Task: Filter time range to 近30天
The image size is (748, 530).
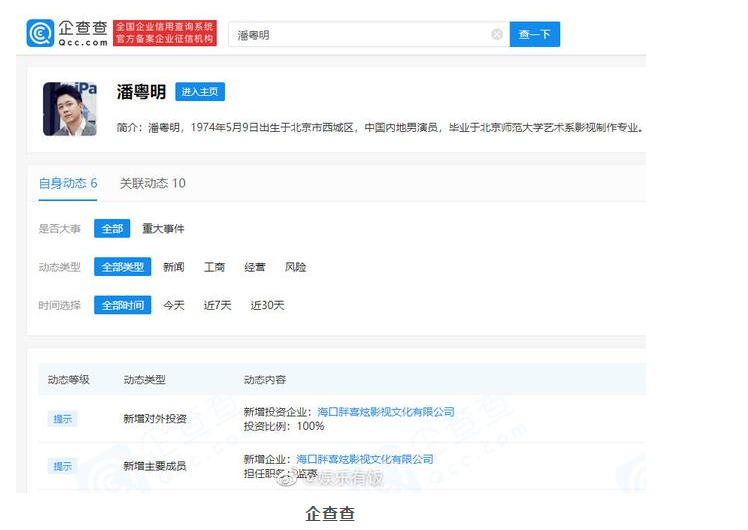Action: pos(267,305)
